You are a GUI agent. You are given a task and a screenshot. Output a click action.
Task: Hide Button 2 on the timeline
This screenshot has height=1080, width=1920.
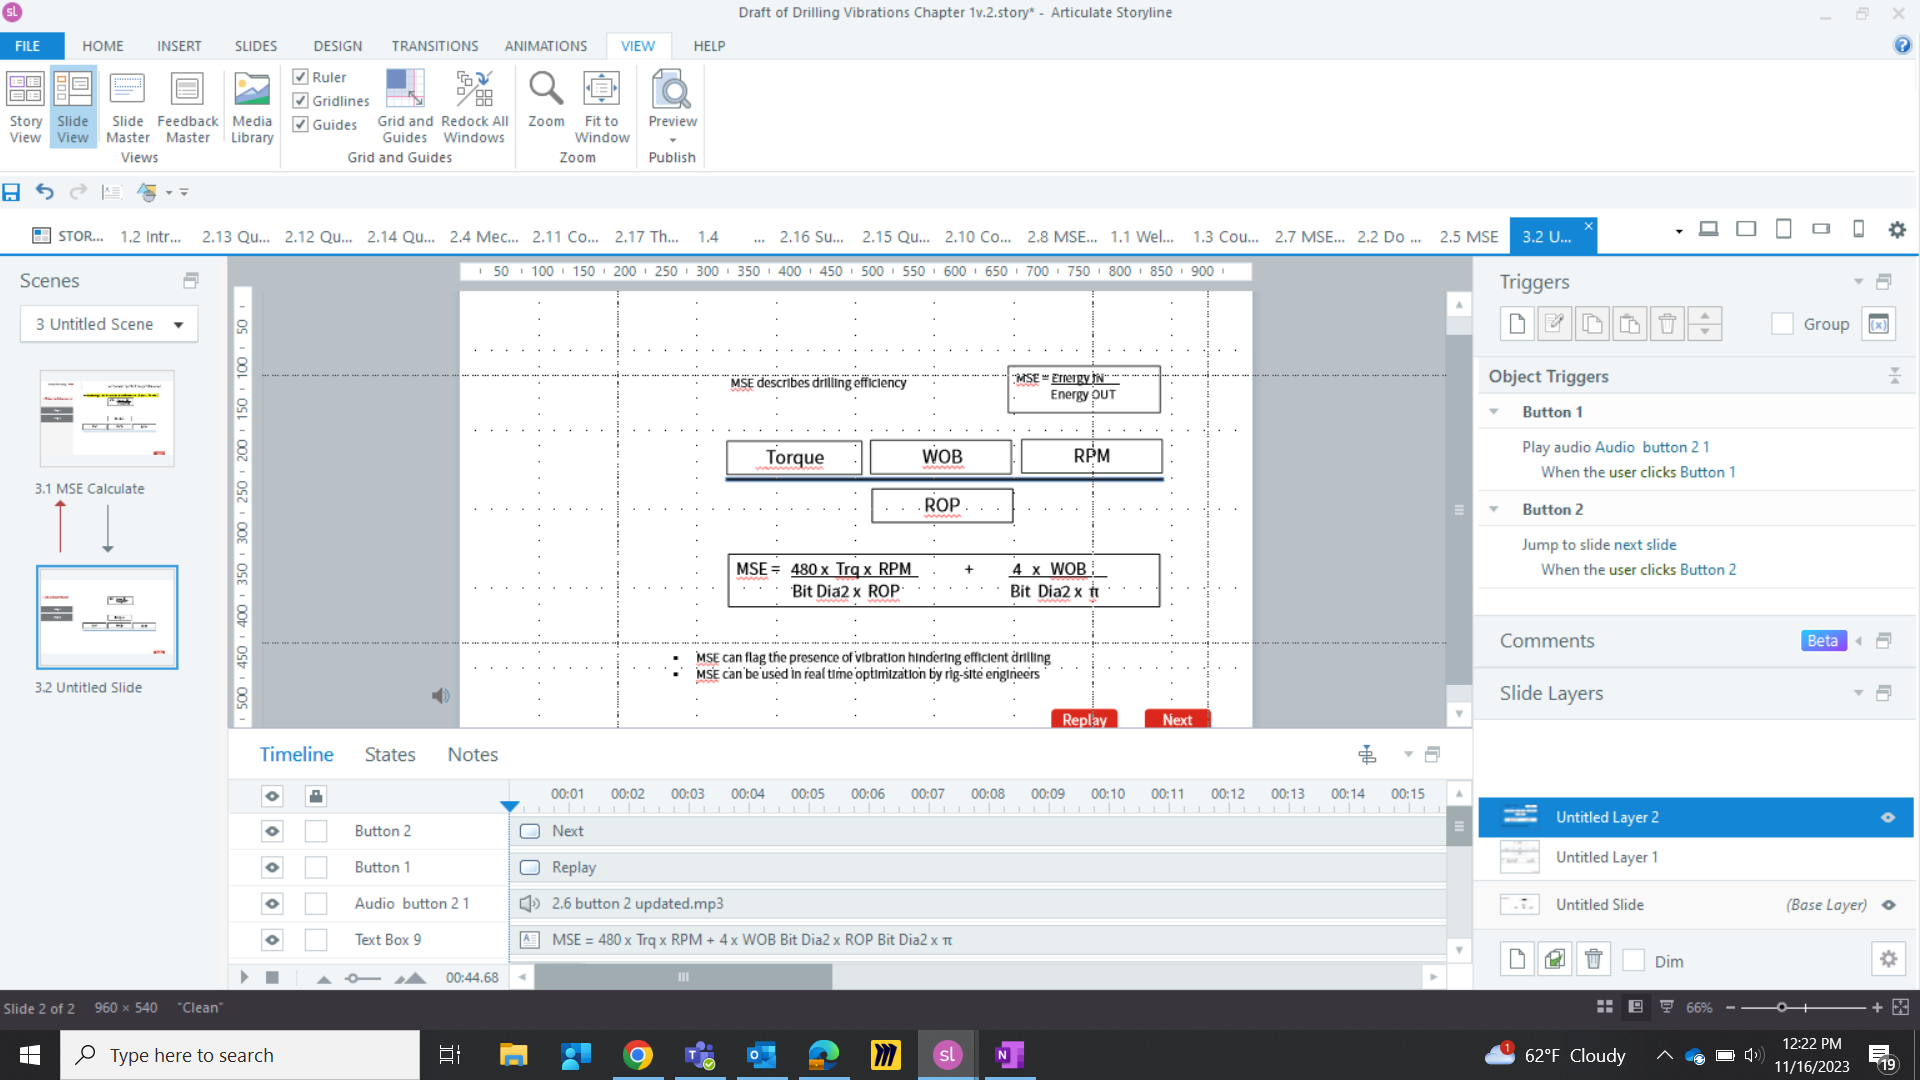(272, 831)
